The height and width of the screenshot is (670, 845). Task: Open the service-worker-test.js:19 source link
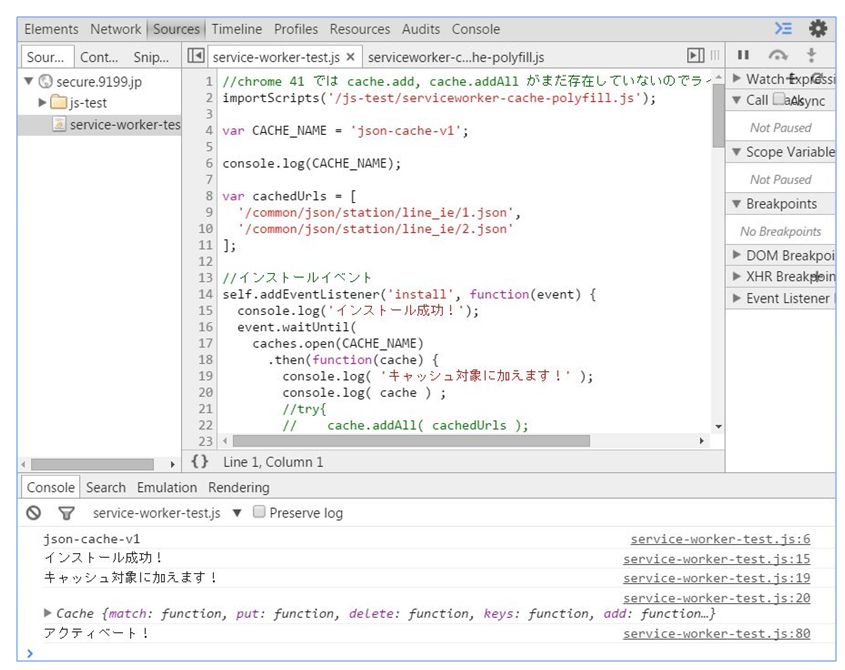point(716,578)
